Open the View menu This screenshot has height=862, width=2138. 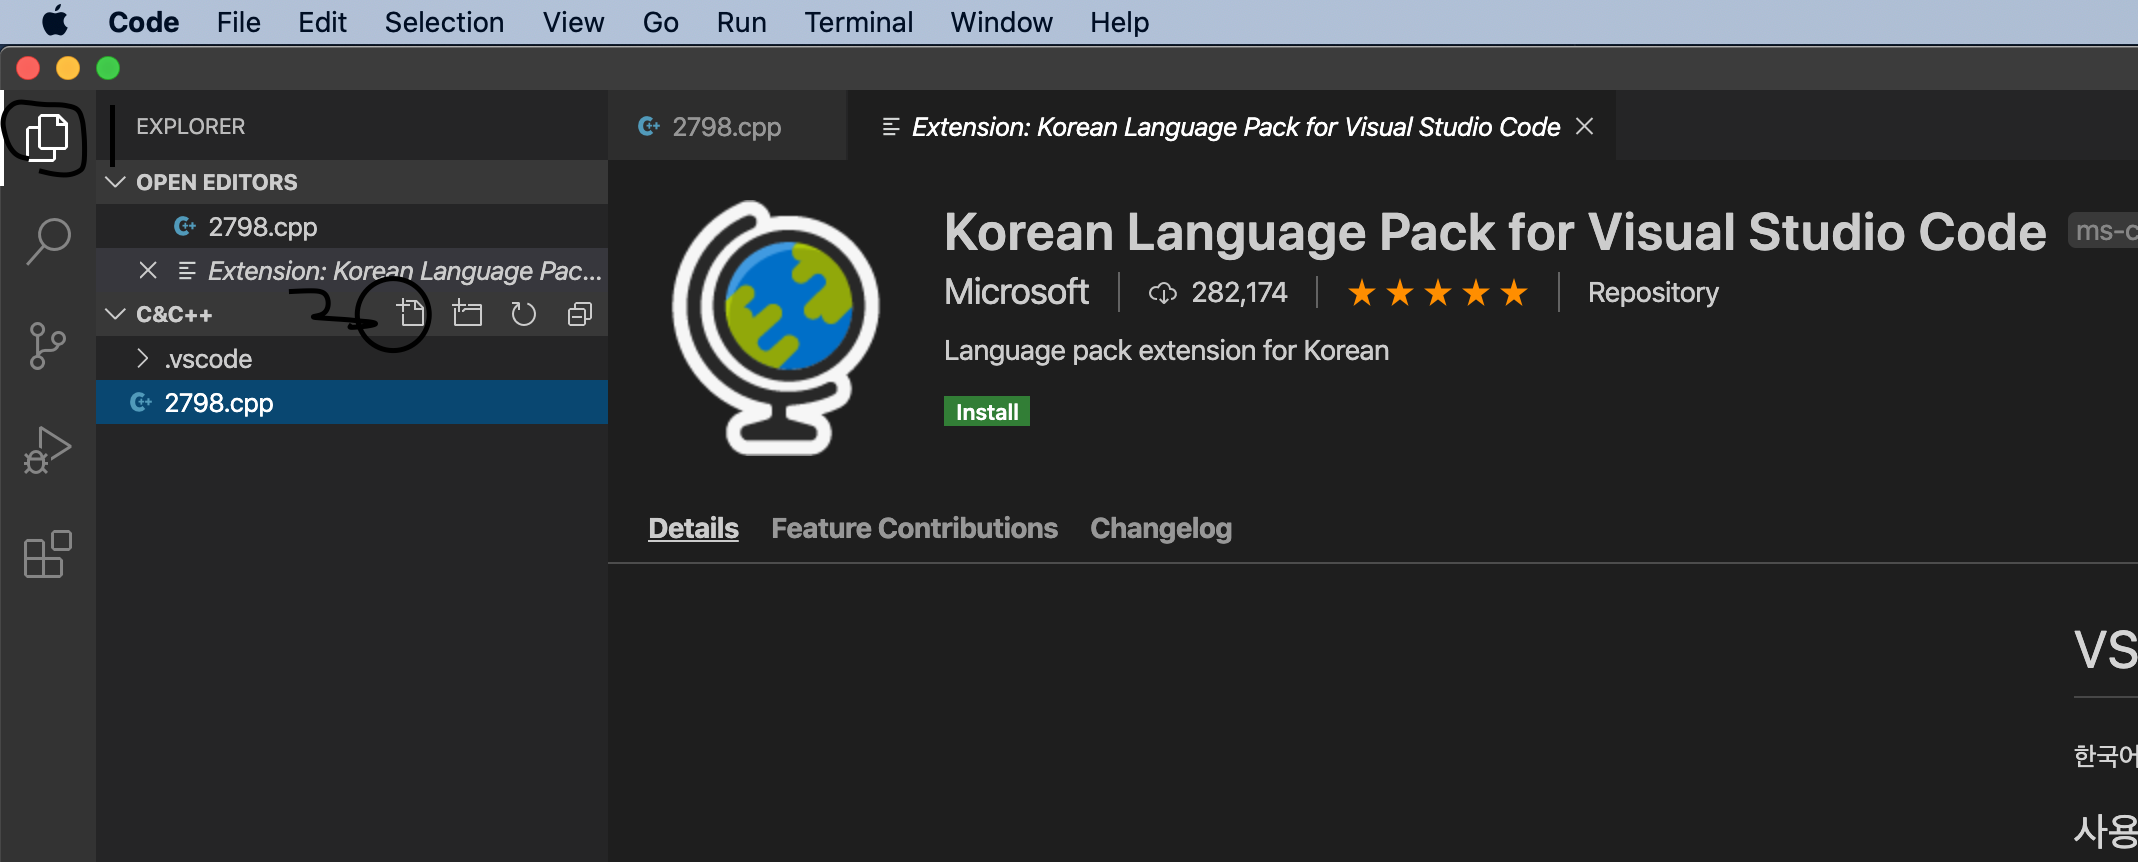click(573, 22)
